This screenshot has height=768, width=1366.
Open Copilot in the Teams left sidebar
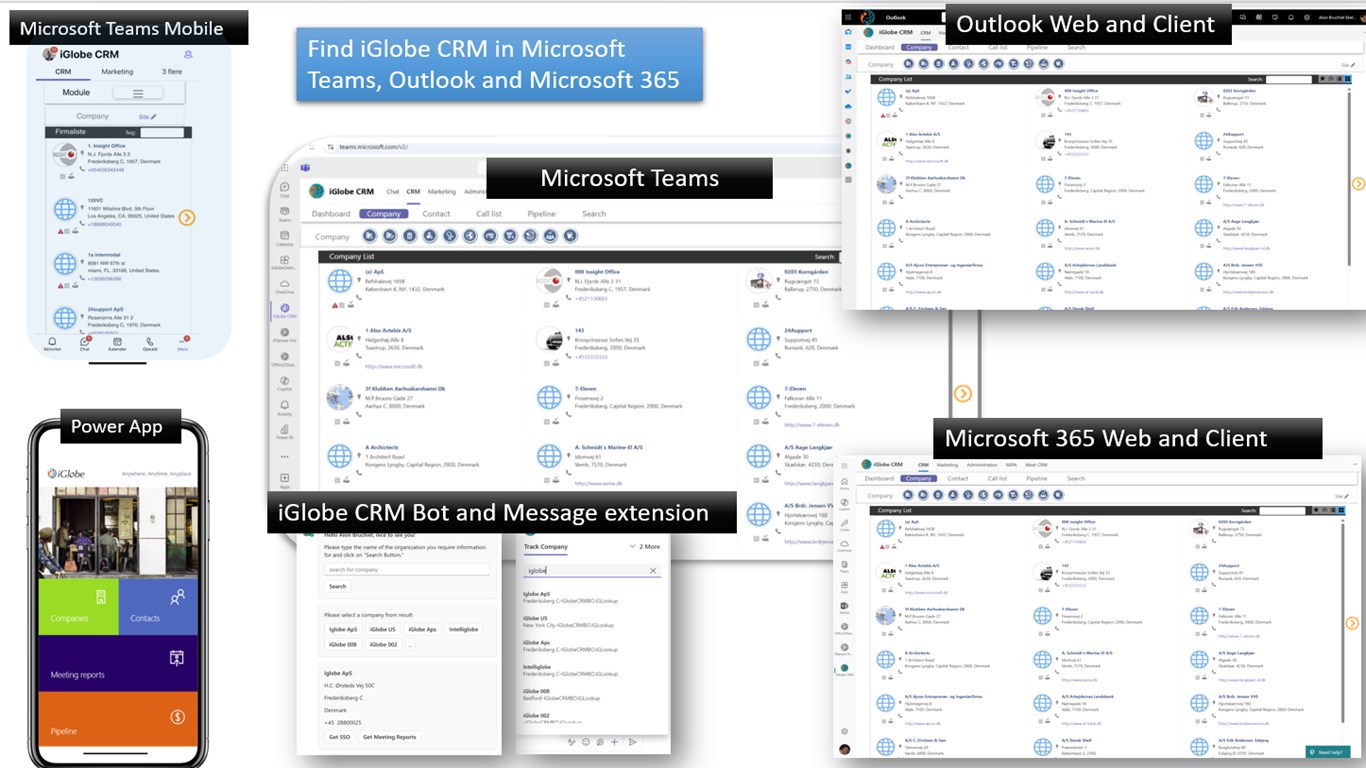coord(285,383)
